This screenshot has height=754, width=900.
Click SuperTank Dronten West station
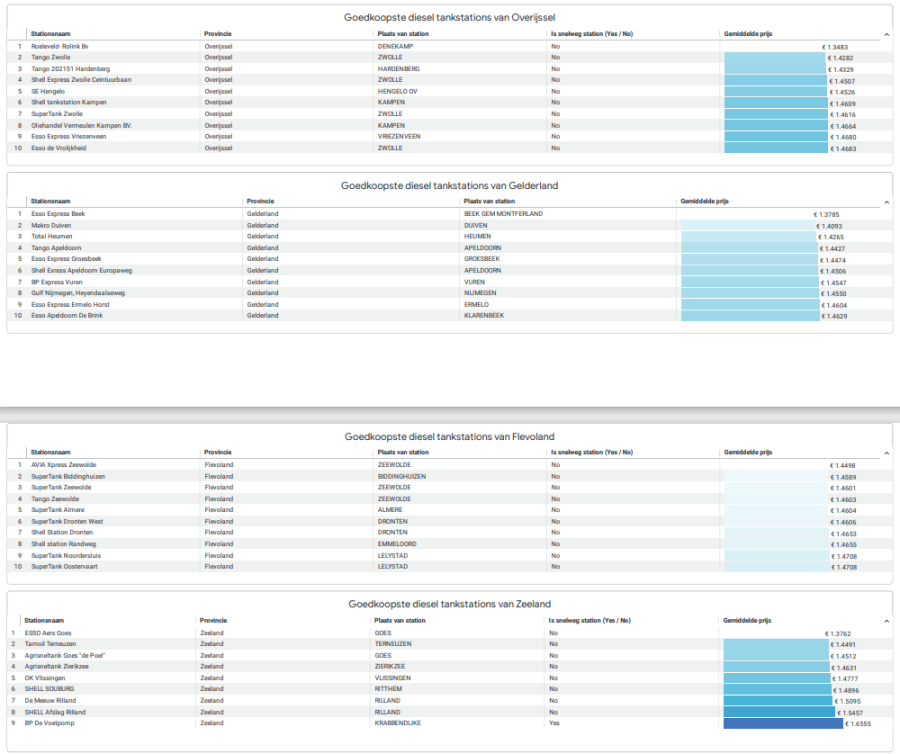pyautogui.click(x=67, y=522)
